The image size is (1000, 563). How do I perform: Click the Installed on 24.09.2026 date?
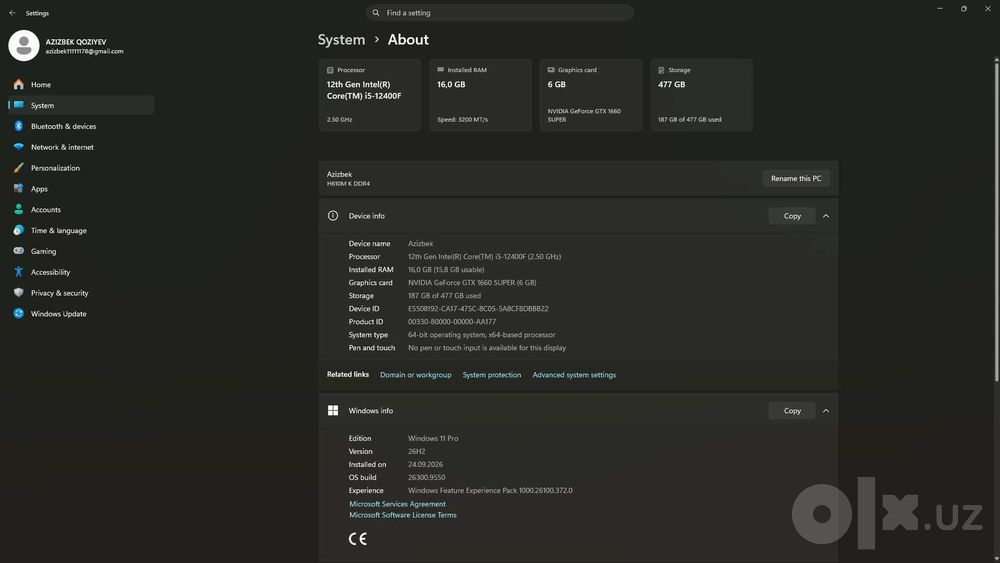425,465
